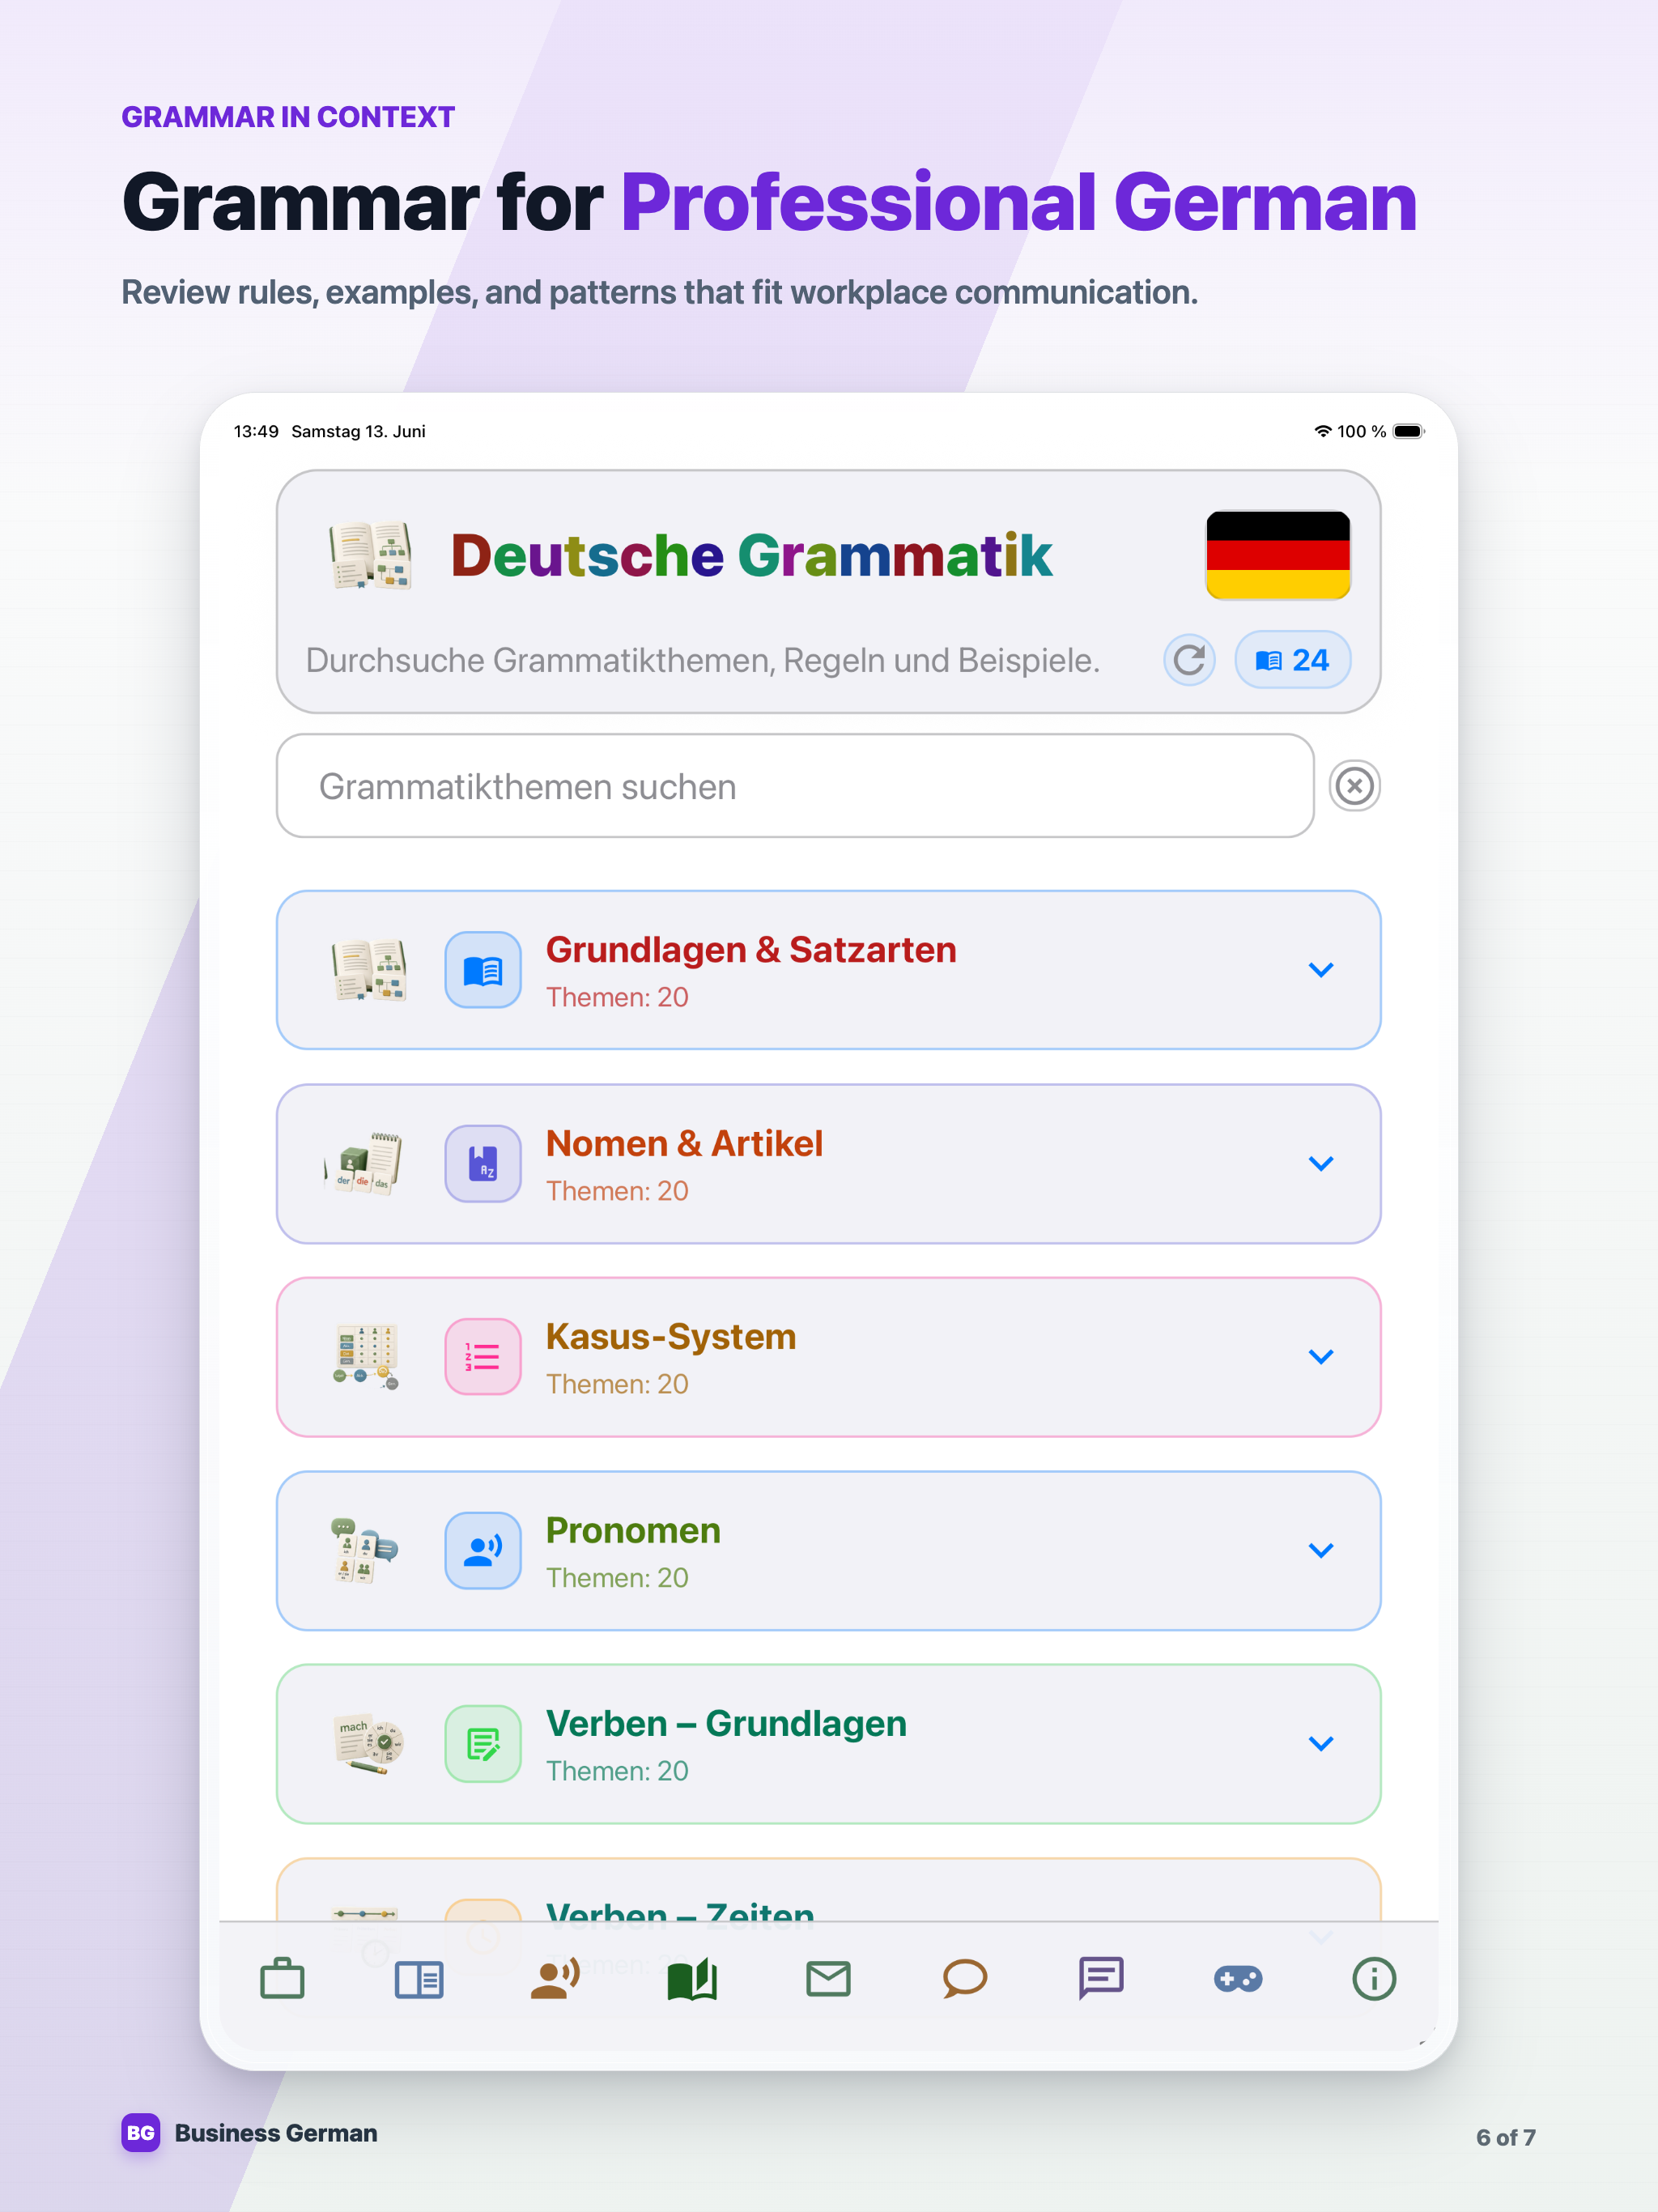1658x2212 pixels.
Task: Click the 'mach' verb illustration thumbnail
Action: [368, 1744]
